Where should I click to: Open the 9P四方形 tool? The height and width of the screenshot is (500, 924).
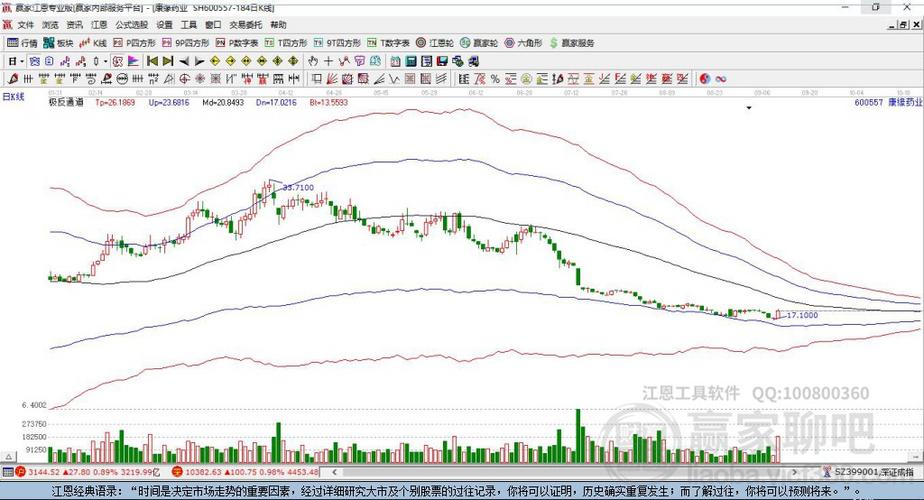point(186,43)
